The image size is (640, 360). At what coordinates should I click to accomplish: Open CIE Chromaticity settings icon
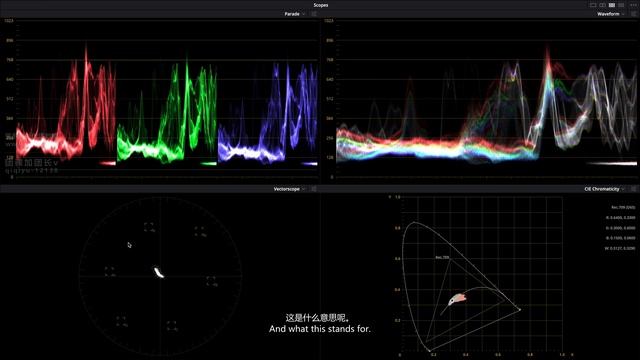[634, 189]
